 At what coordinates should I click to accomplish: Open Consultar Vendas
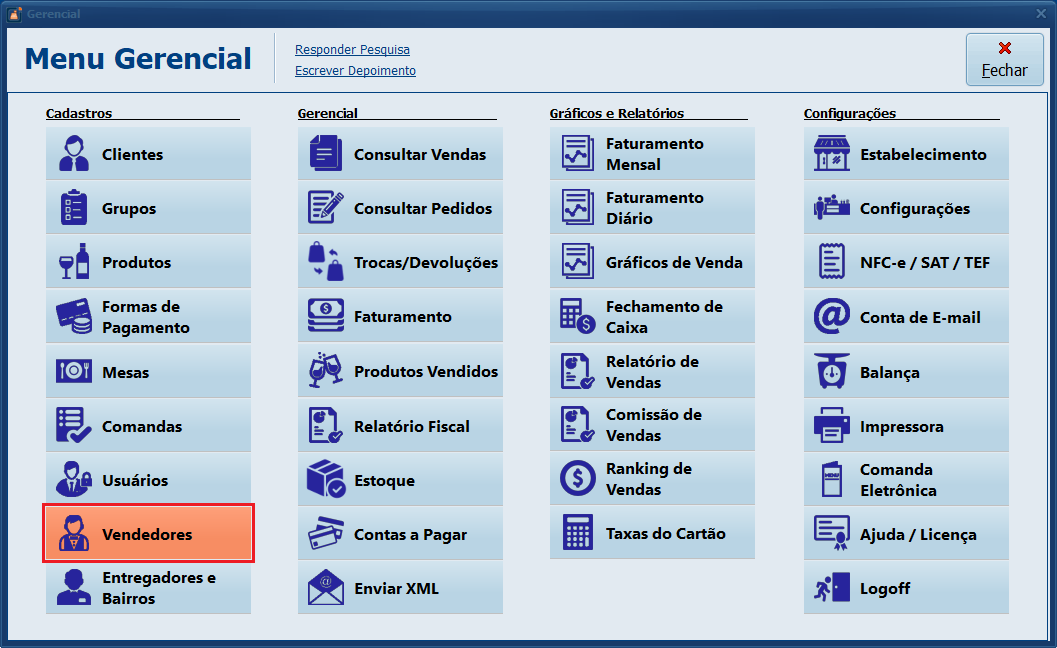pos(400,154)
